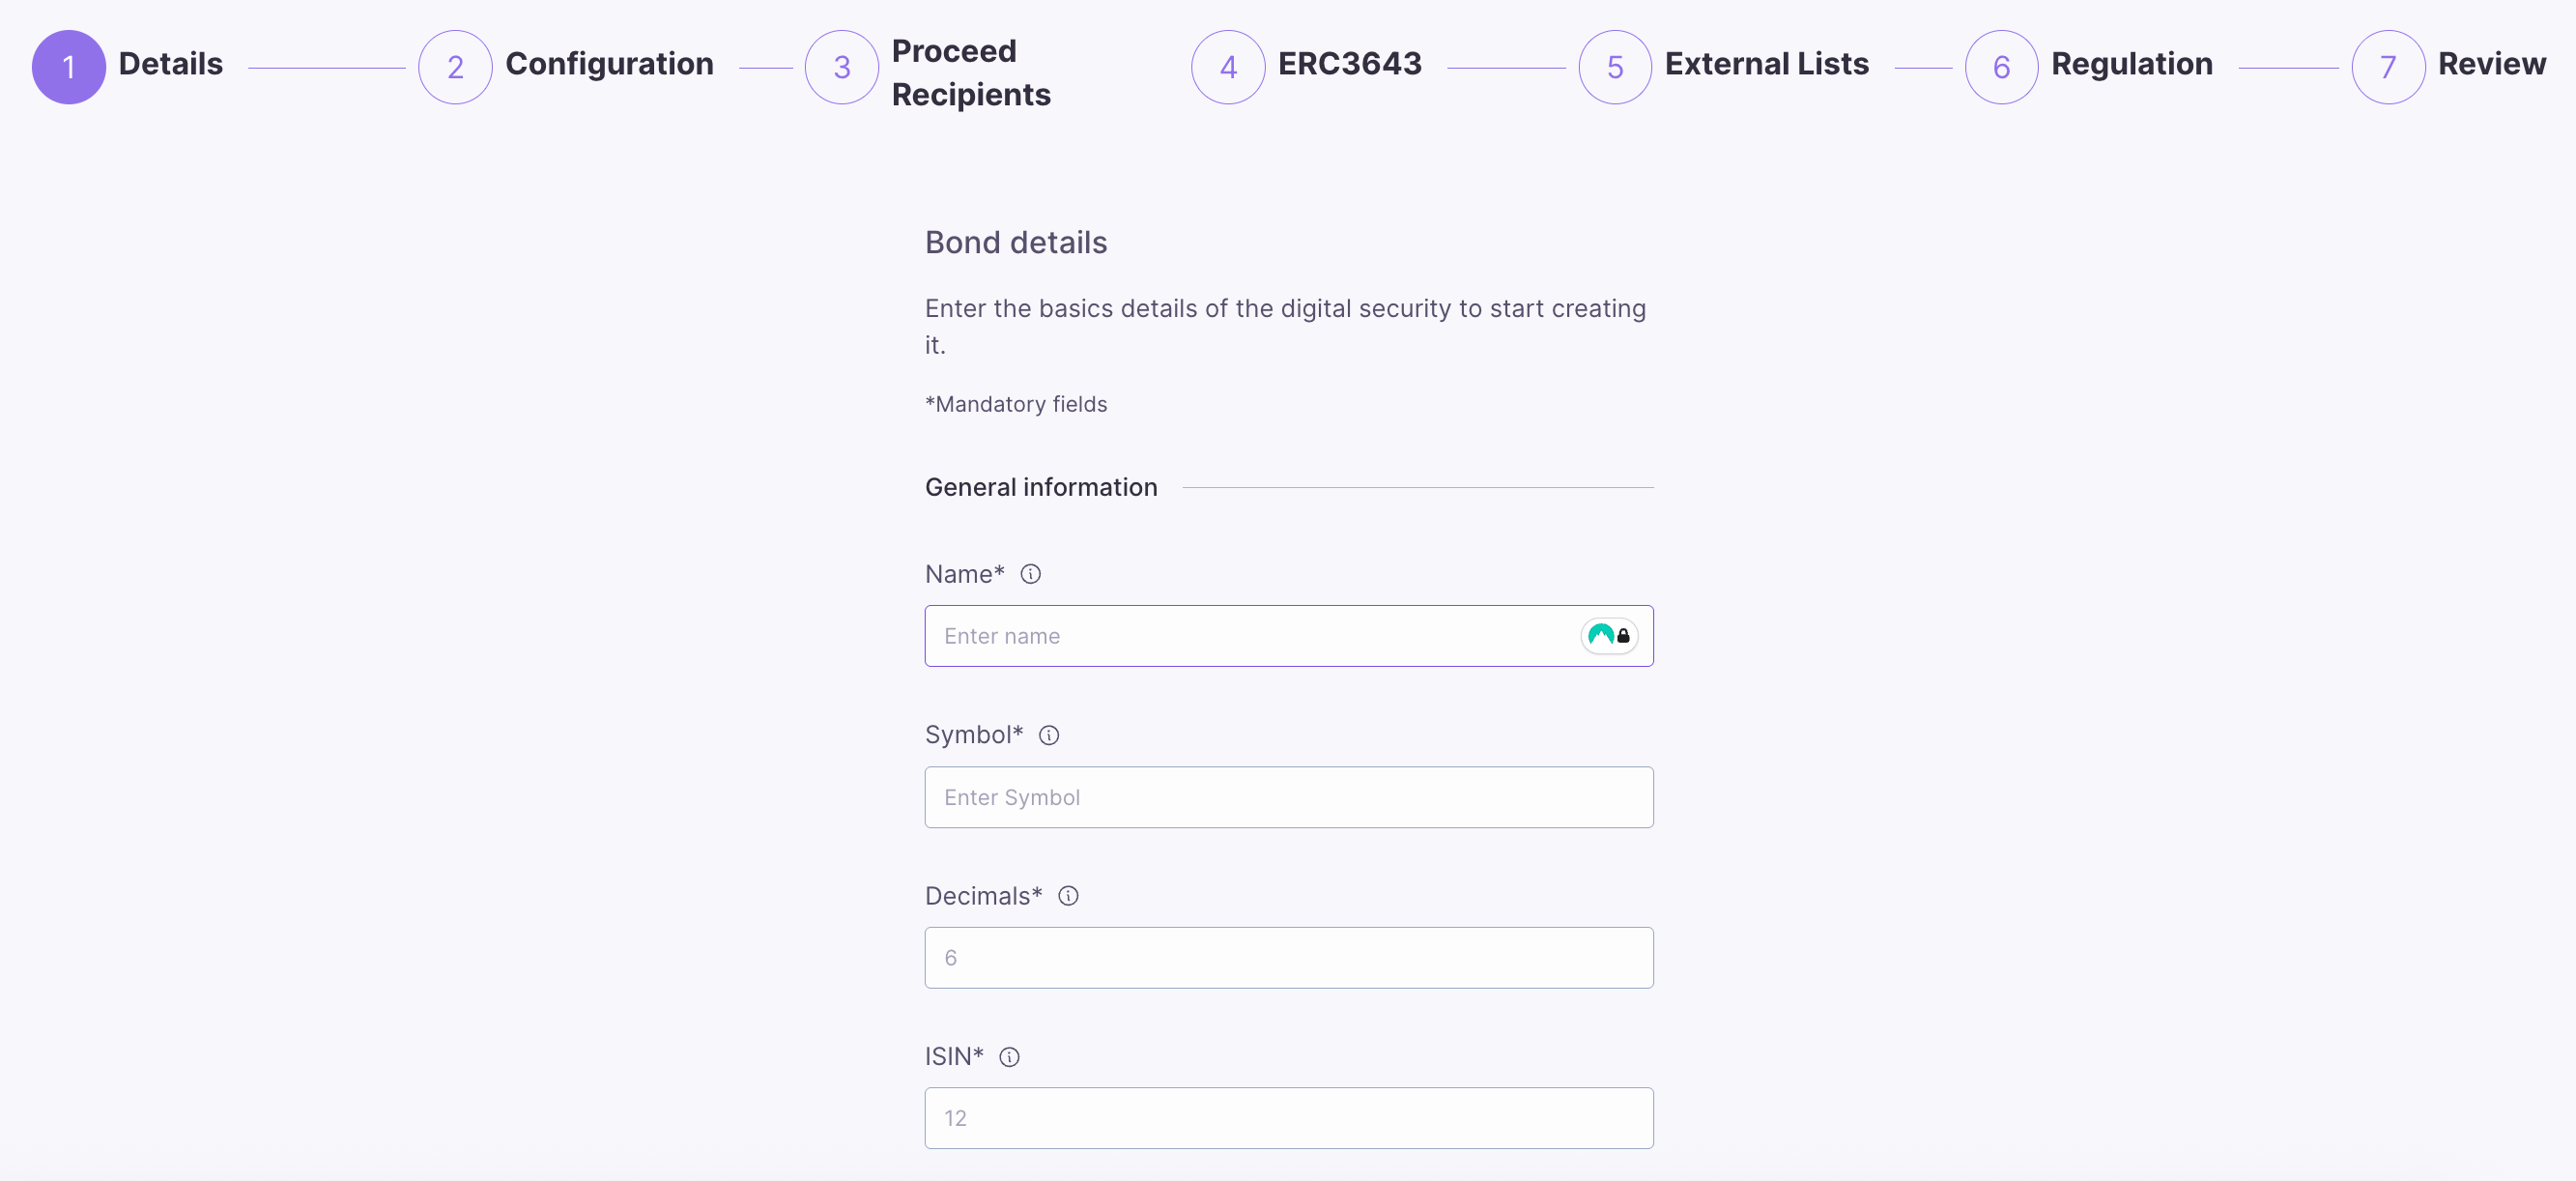The width and height of the screenshot is (2576, 1181).
Task: Select step 1 circle for Details
Action: (69, 67)
